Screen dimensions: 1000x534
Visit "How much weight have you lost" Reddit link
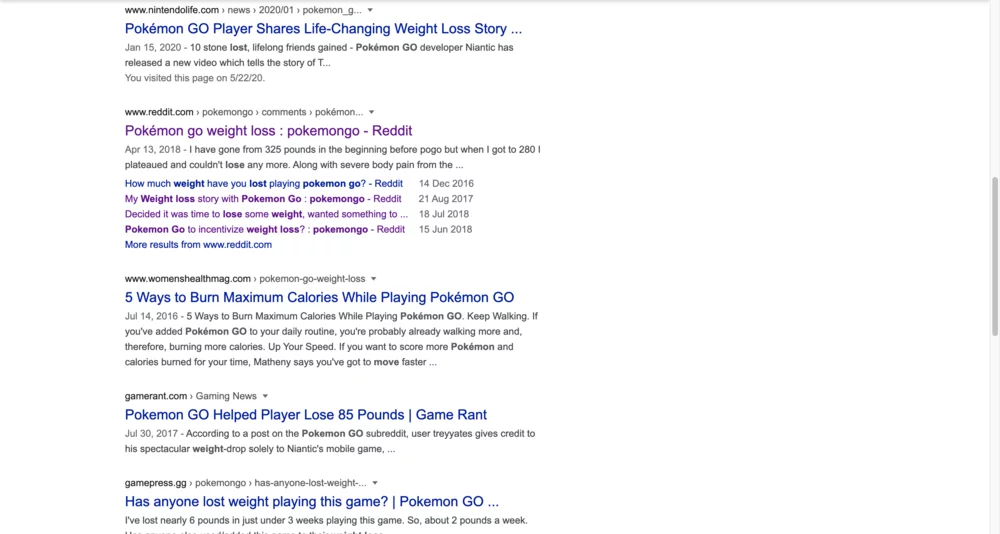pyautogui.click(x=264, y=184)
